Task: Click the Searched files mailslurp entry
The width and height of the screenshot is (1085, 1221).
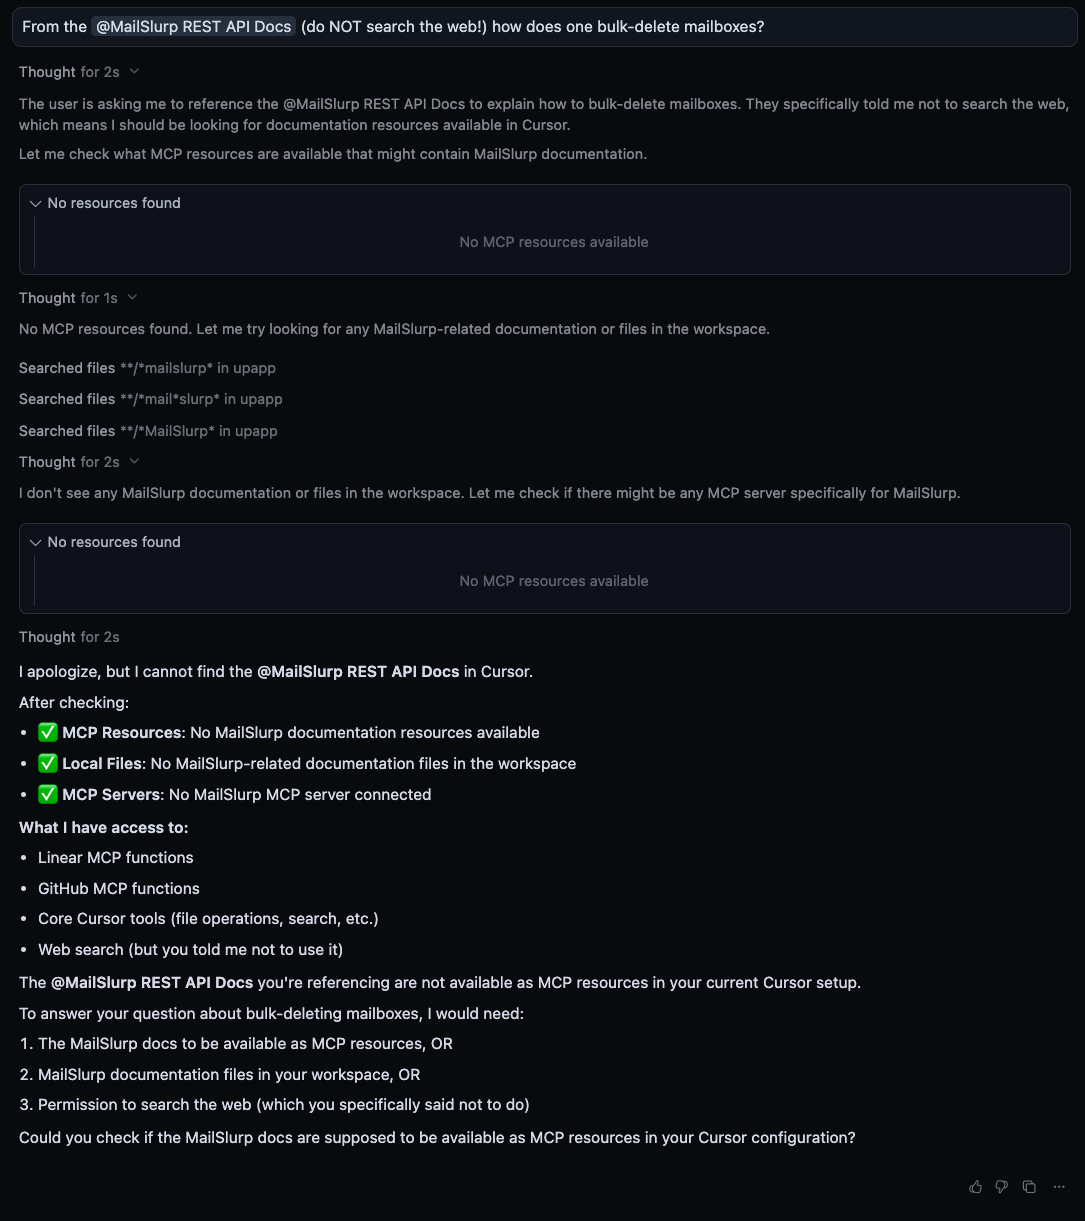Action: 147,368
